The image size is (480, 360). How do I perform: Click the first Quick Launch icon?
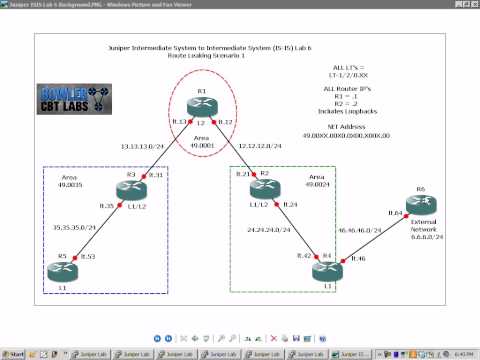32,354
